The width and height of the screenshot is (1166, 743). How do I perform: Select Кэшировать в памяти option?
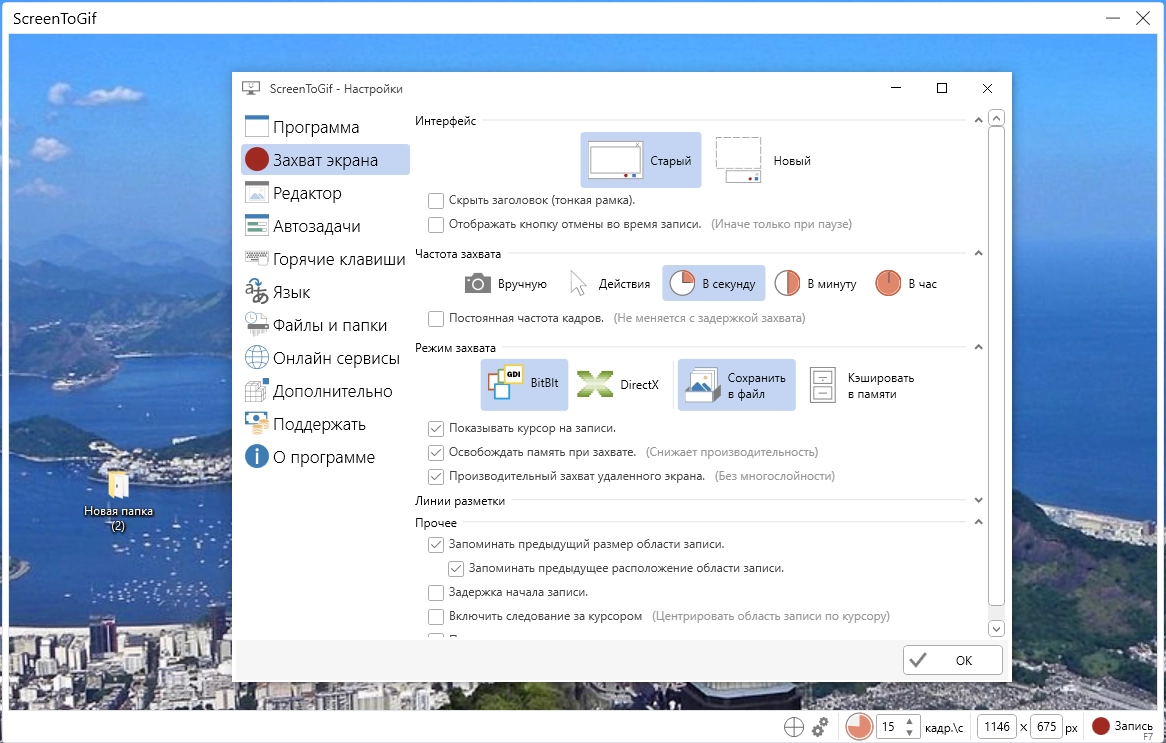pos(863,385)
